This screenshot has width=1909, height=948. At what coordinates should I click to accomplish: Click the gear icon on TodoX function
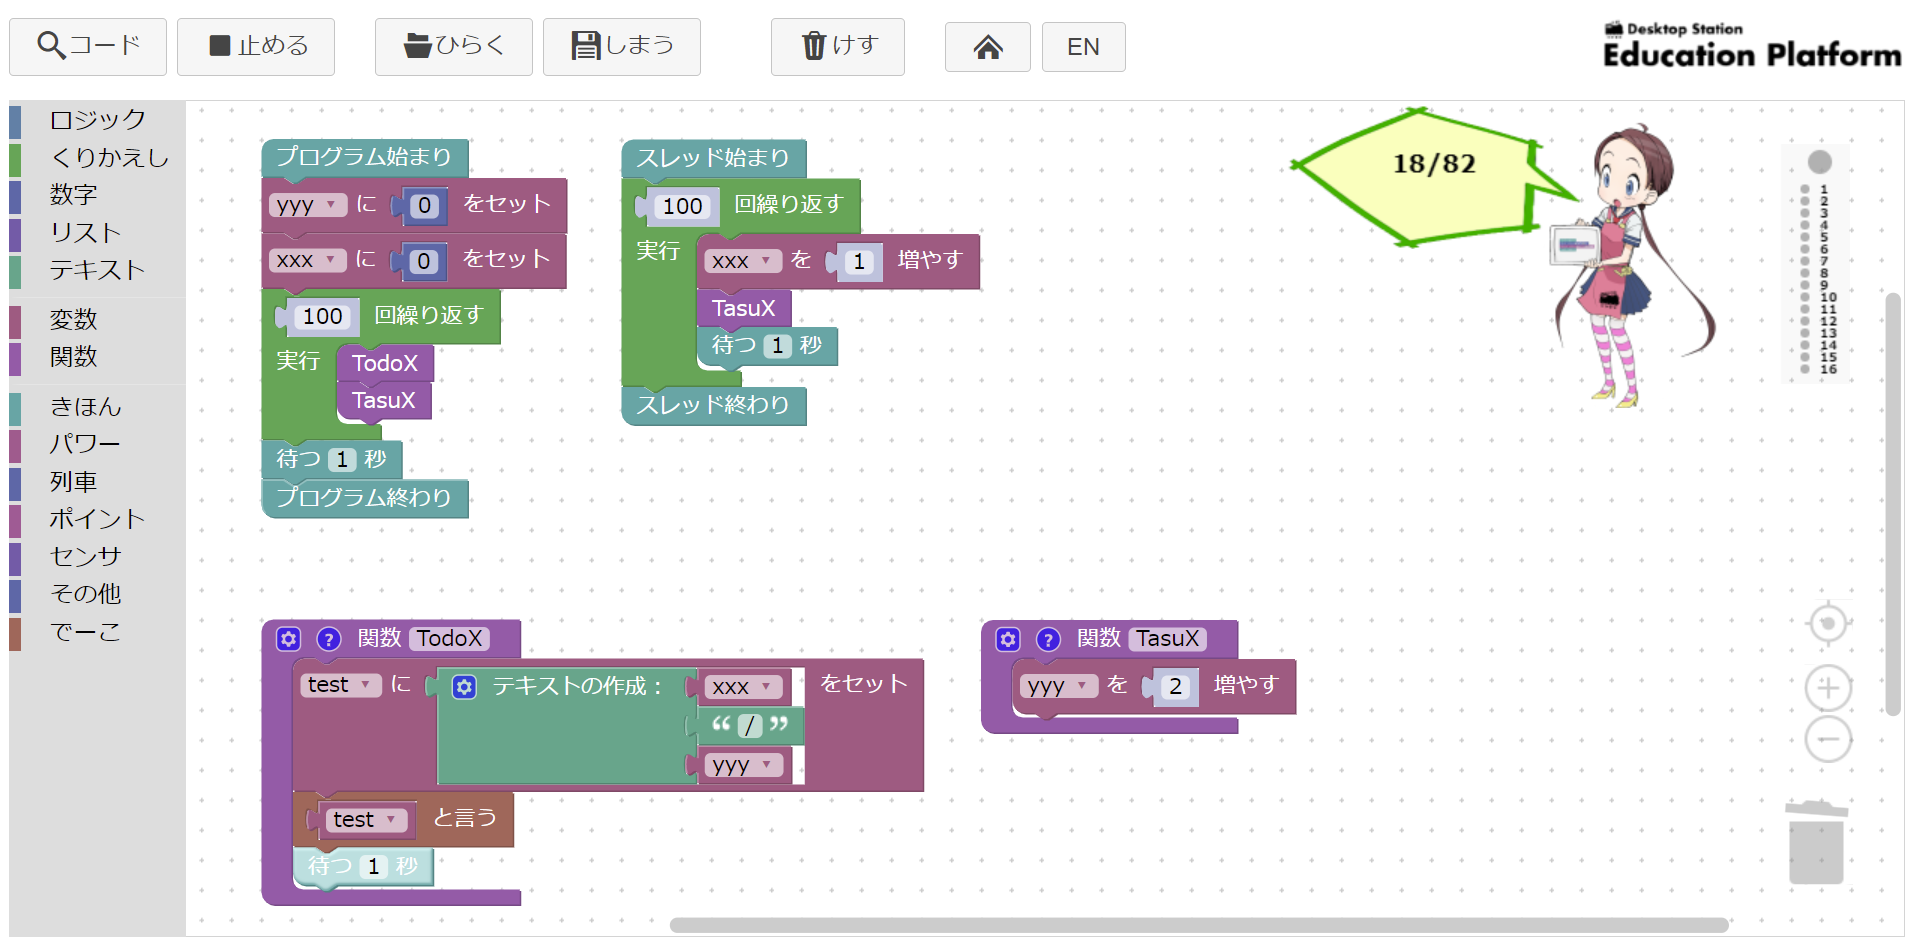pyautogui.click(x=289, y=639)
